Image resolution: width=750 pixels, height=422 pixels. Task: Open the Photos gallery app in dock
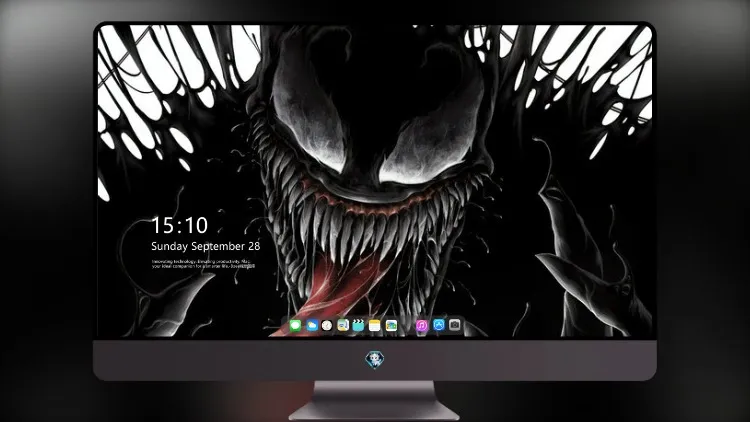(391, 326)
